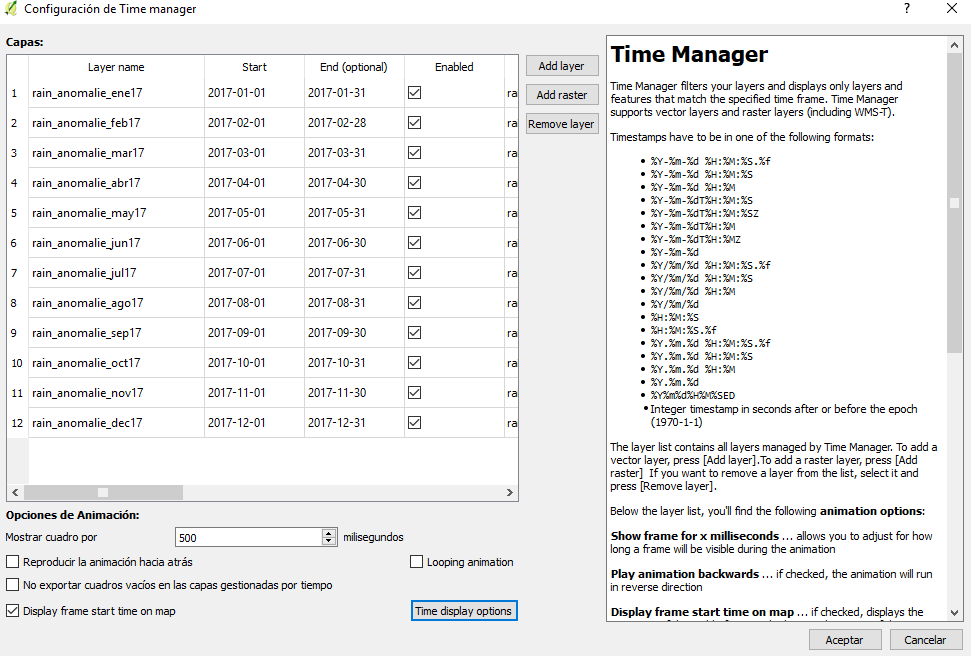
Task: Click the Enabled column header
Action: [454, 67]
